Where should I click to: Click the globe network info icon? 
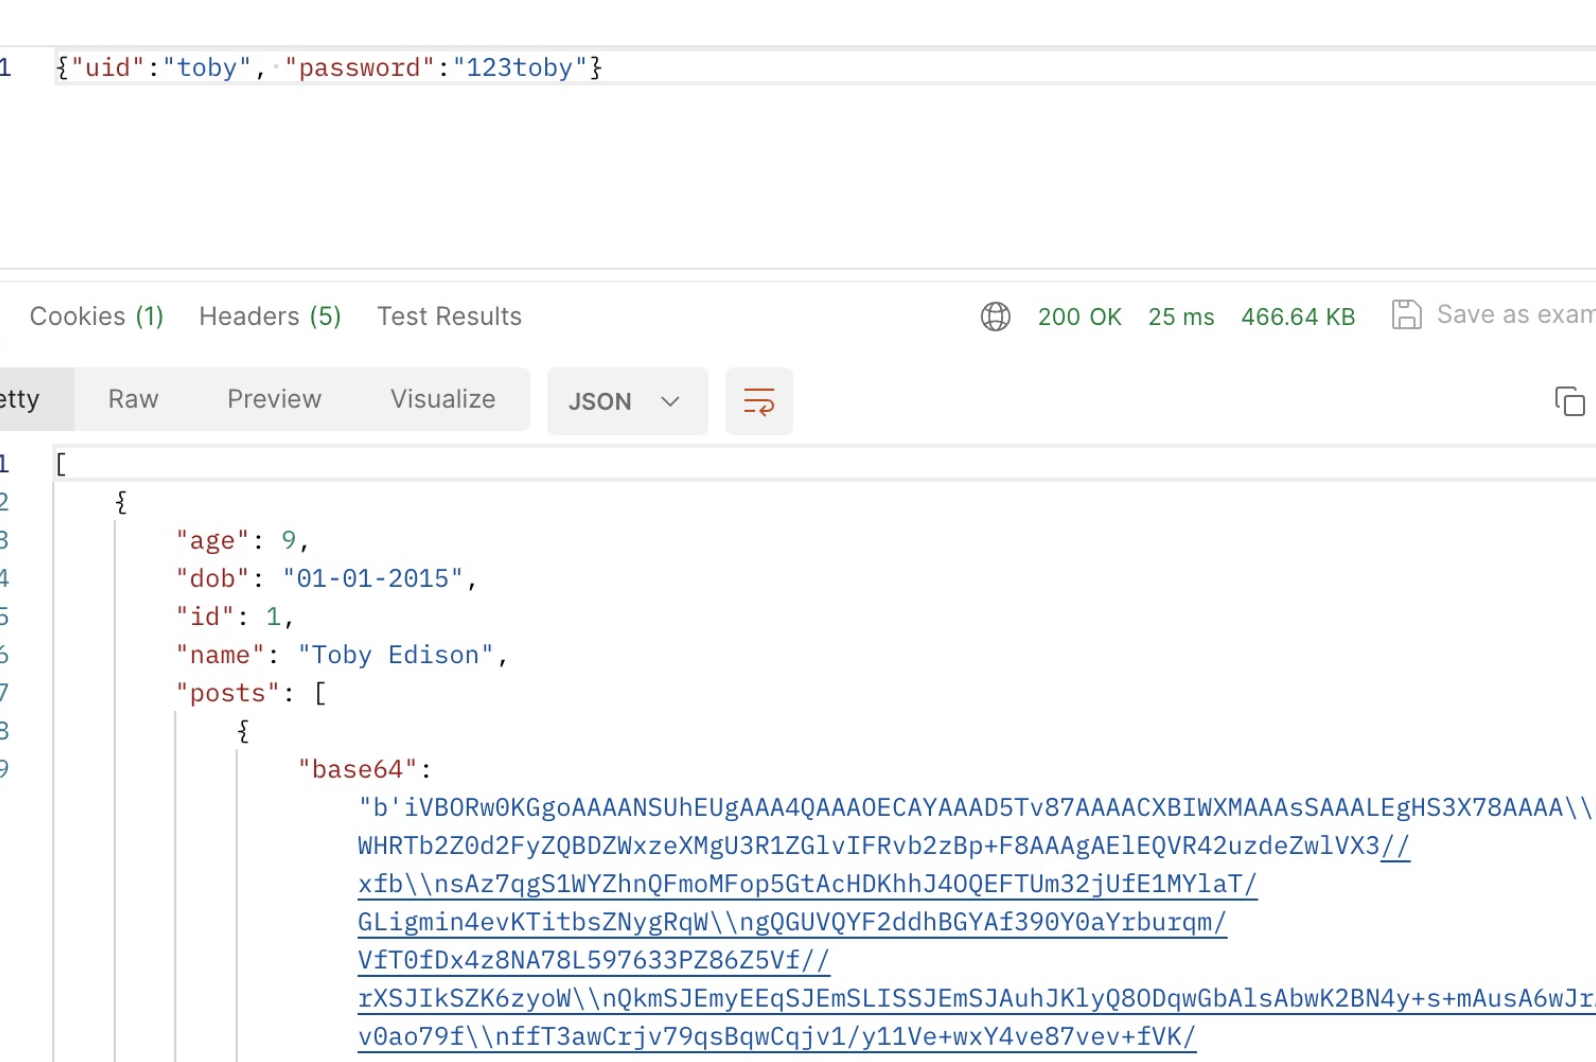[995, 317]
